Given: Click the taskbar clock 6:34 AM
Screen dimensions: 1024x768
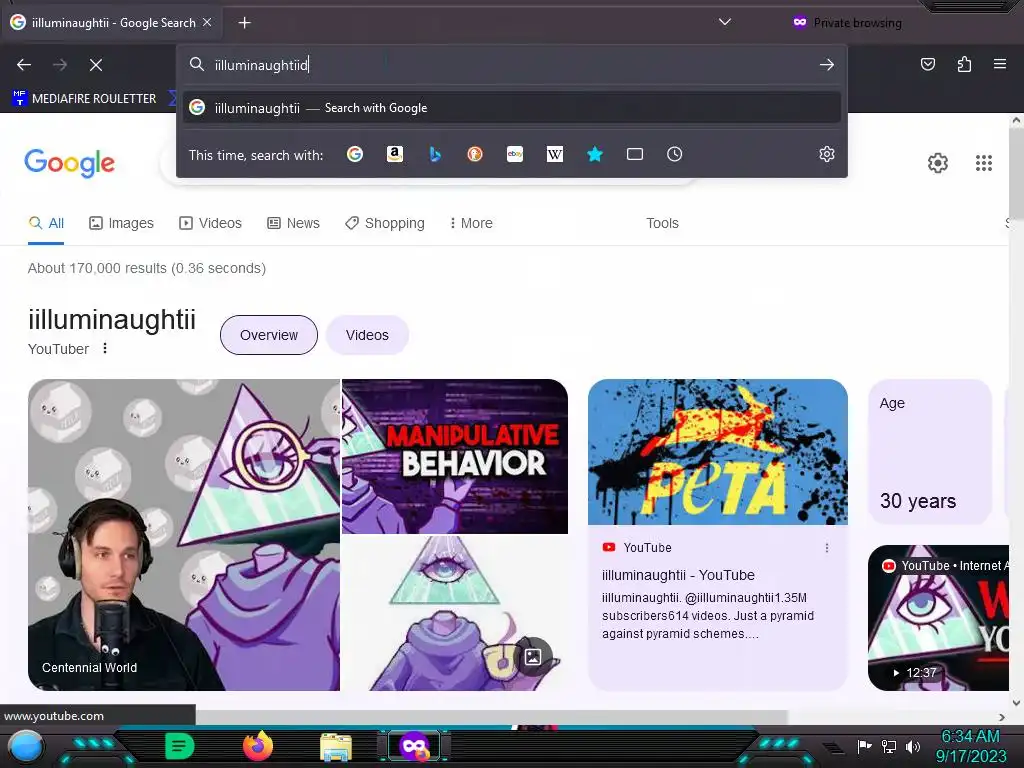Looking at the screenshot, I should pyautogui.click(x=970, y=736).
